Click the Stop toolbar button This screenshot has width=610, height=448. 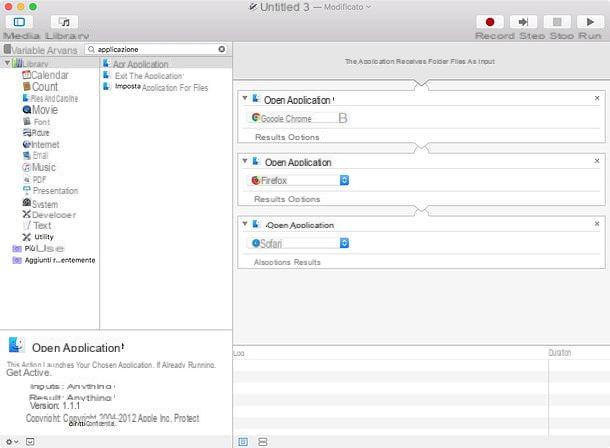coord(557,22)
